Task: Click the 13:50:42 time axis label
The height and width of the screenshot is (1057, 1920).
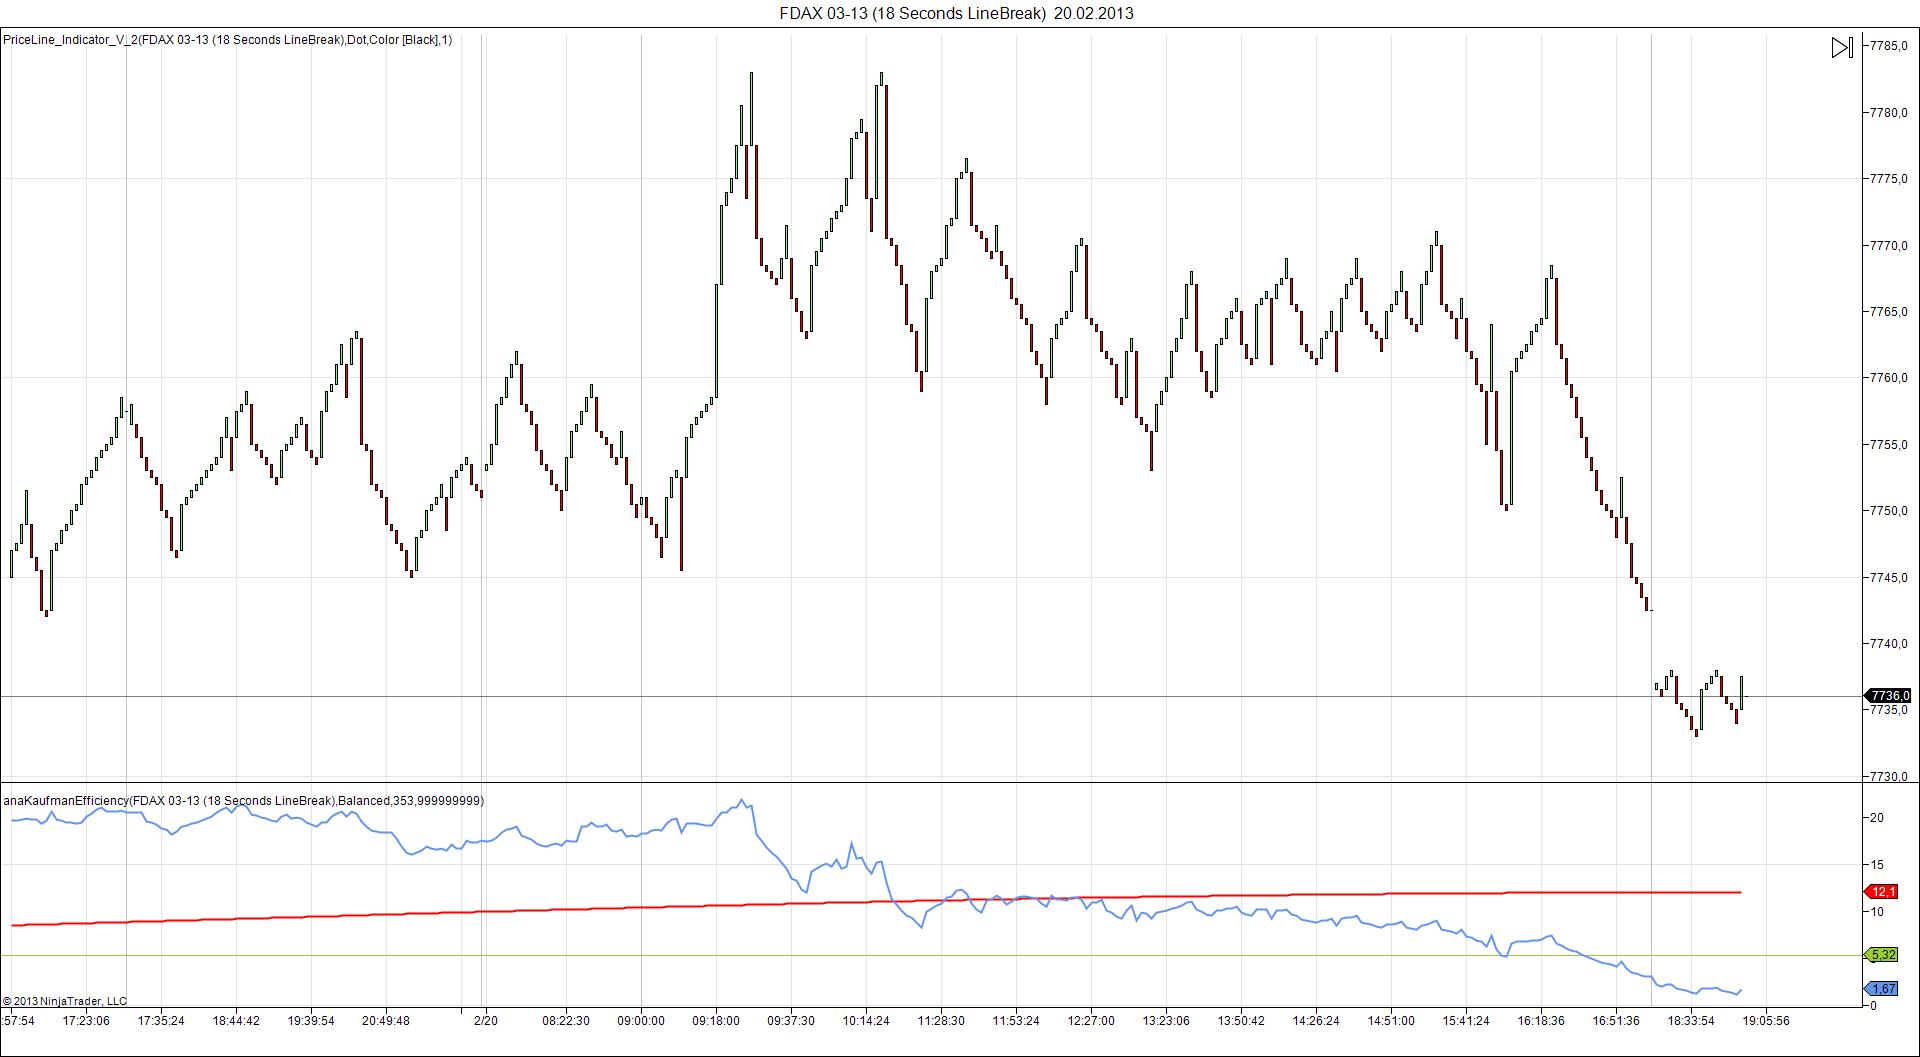Action: point(1241,1021)
